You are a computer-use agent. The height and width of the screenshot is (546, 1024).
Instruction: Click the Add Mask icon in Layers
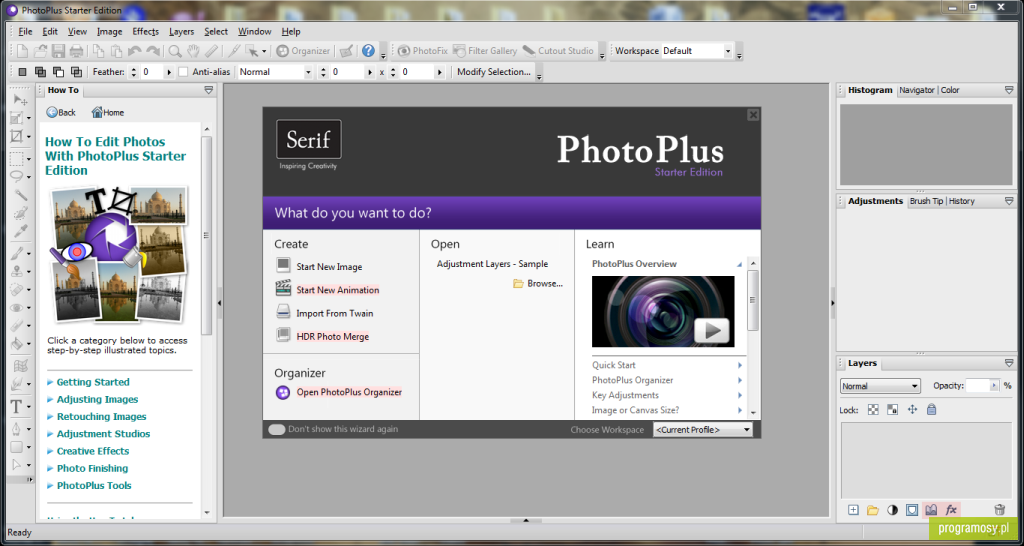point(912,510)
